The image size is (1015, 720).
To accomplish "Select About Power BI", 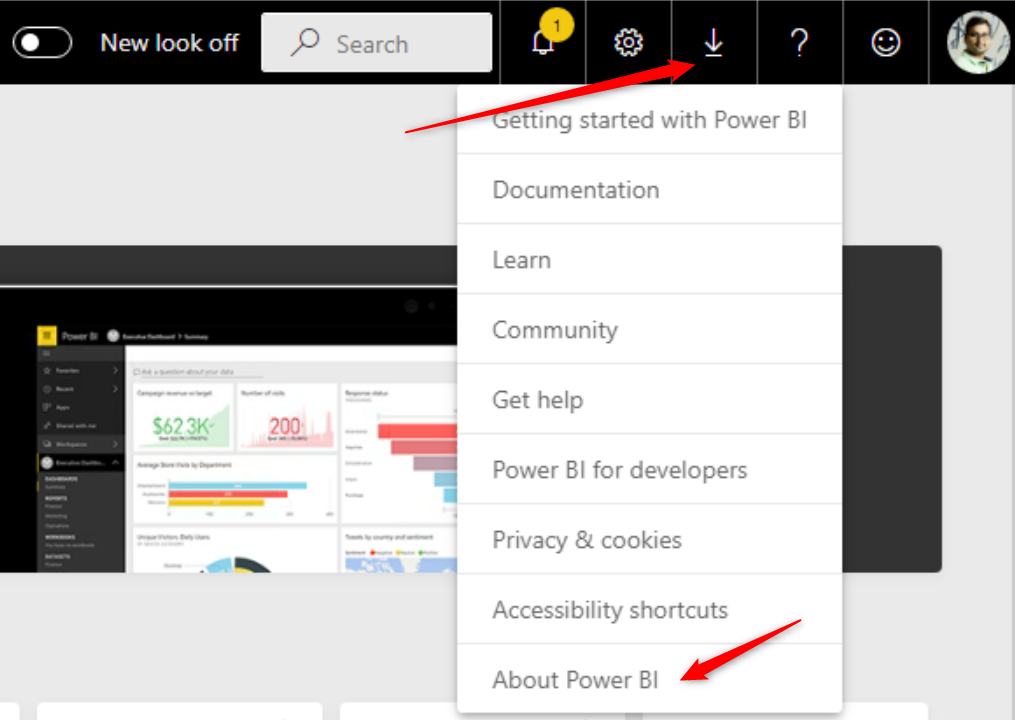I will 575,680.
